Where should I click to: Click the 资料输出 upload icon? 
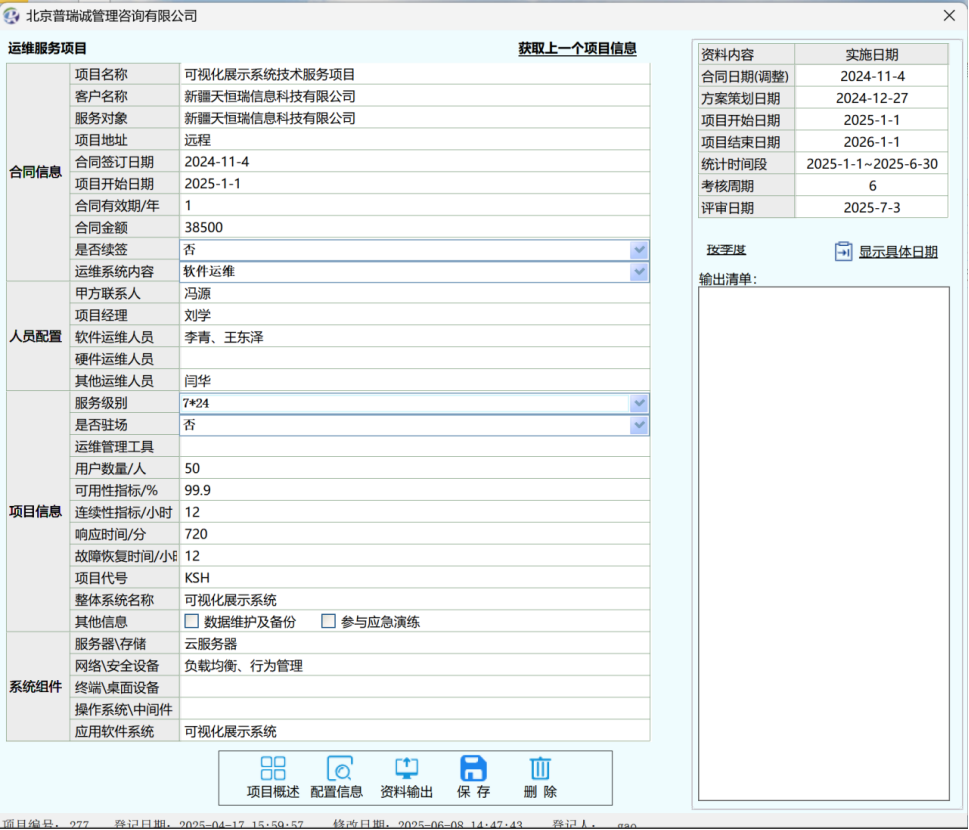406,770
